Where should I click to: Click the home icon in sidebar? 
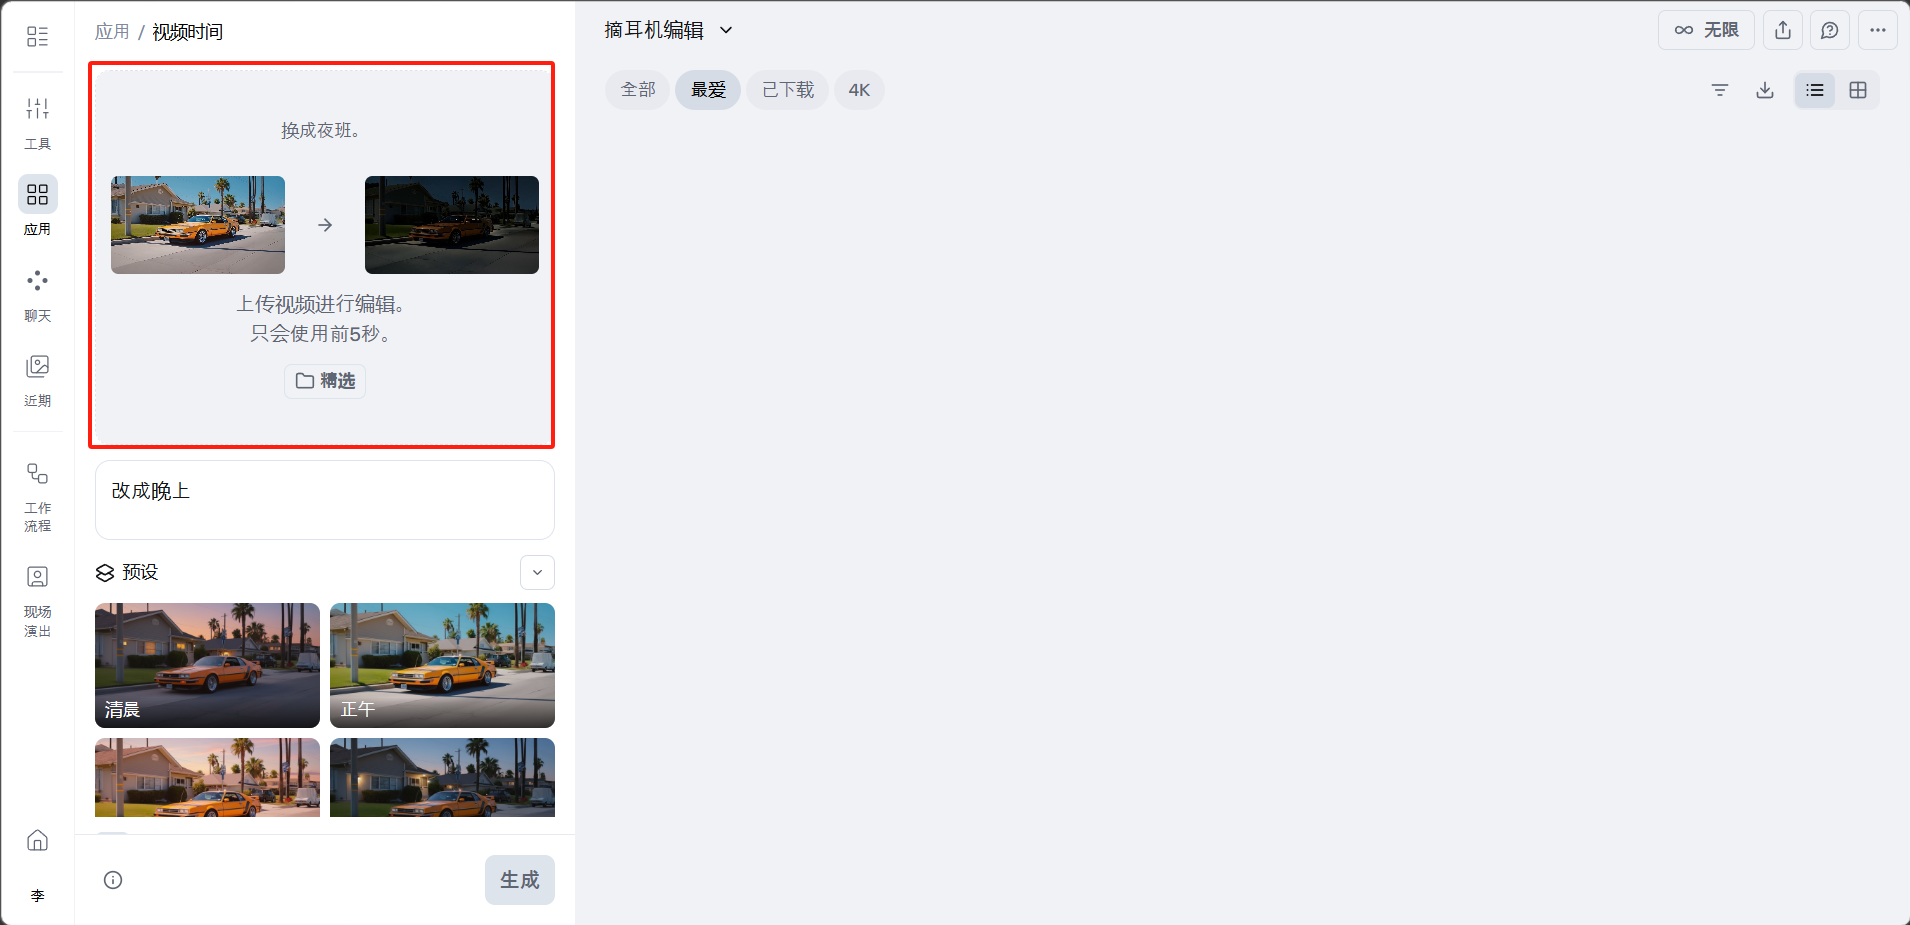(37, 840)
